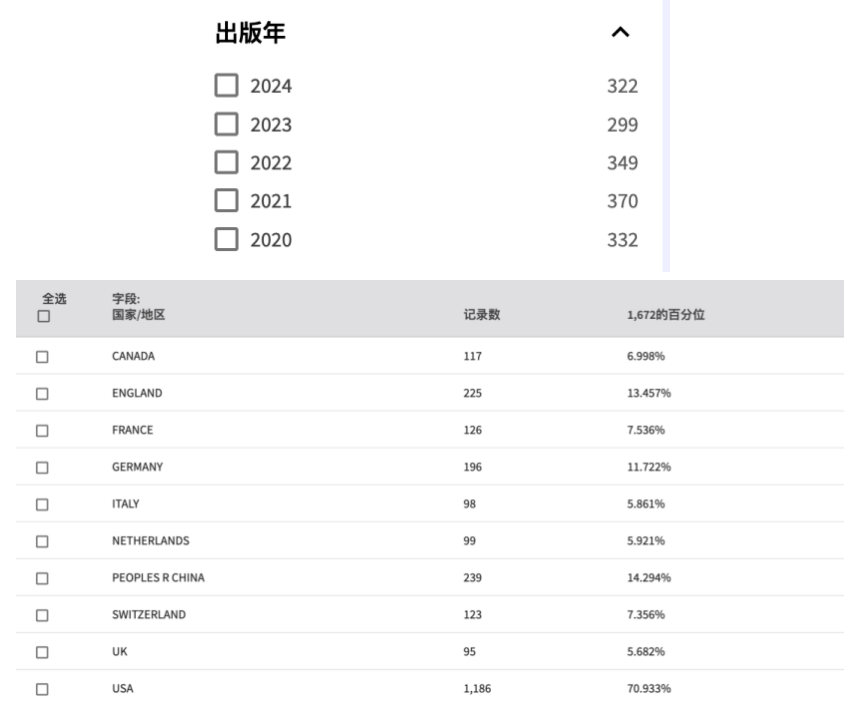The width and height of the screenshot is (866, 728).
Task: Check the ITALY row checkbox
Action: click(x=42, y=504)
